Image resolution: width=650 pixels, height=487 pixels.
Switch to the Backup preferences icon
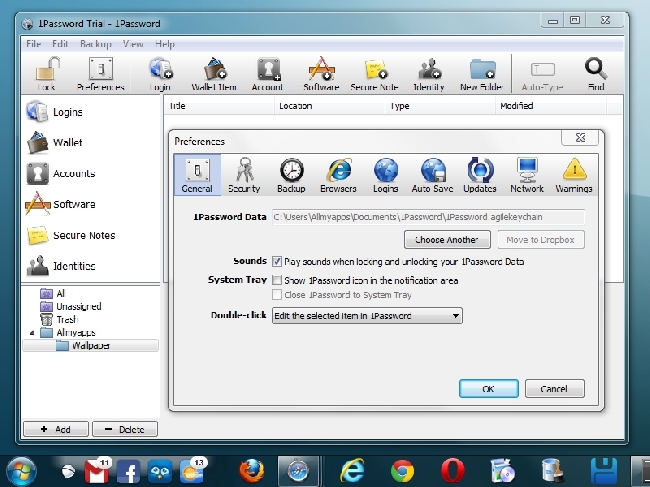point(291,176)
